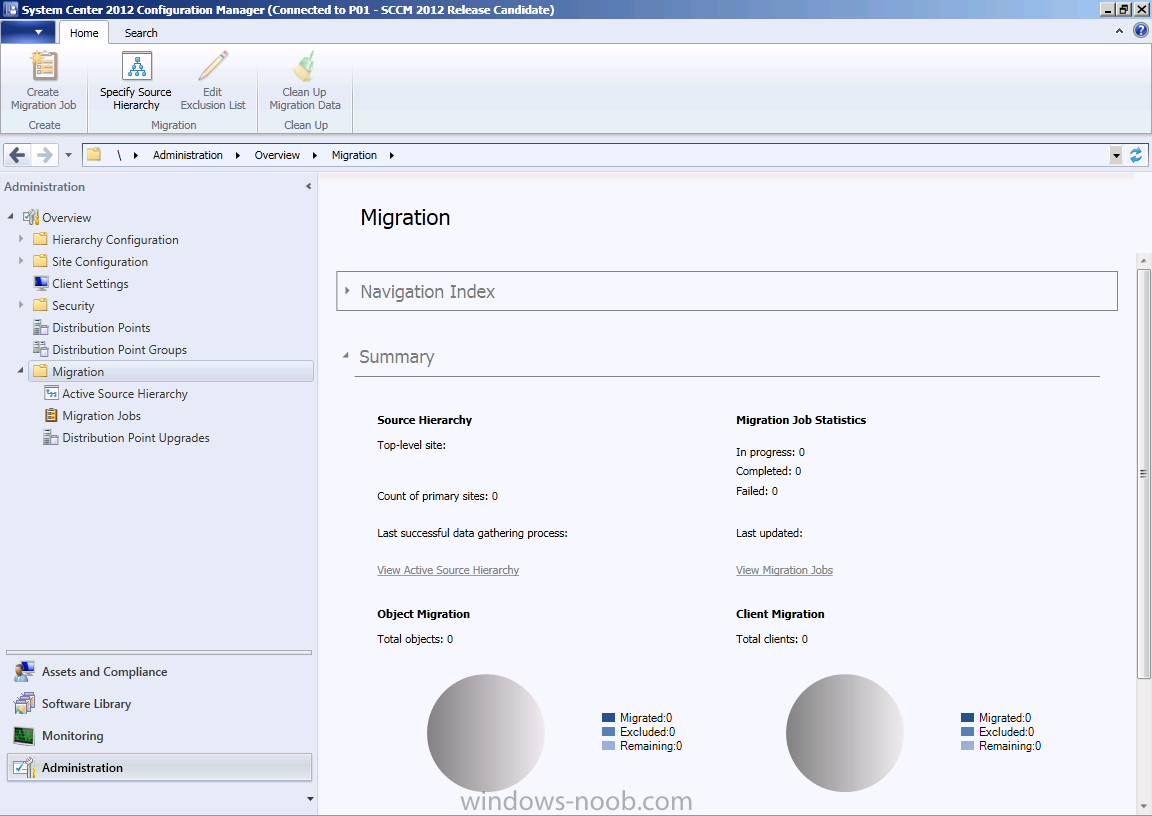This screenshot has width=1152, height=816.
Task: Select Active Source Hierarchy tree item
Action: (x=125, y=394)
